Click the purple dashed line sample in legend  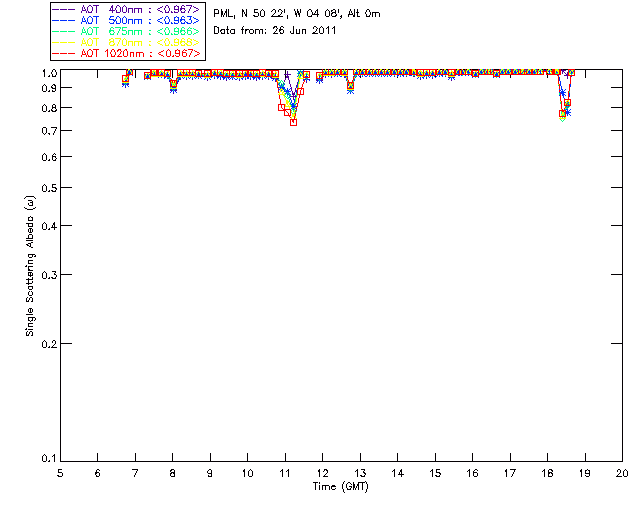click(64, 10)
